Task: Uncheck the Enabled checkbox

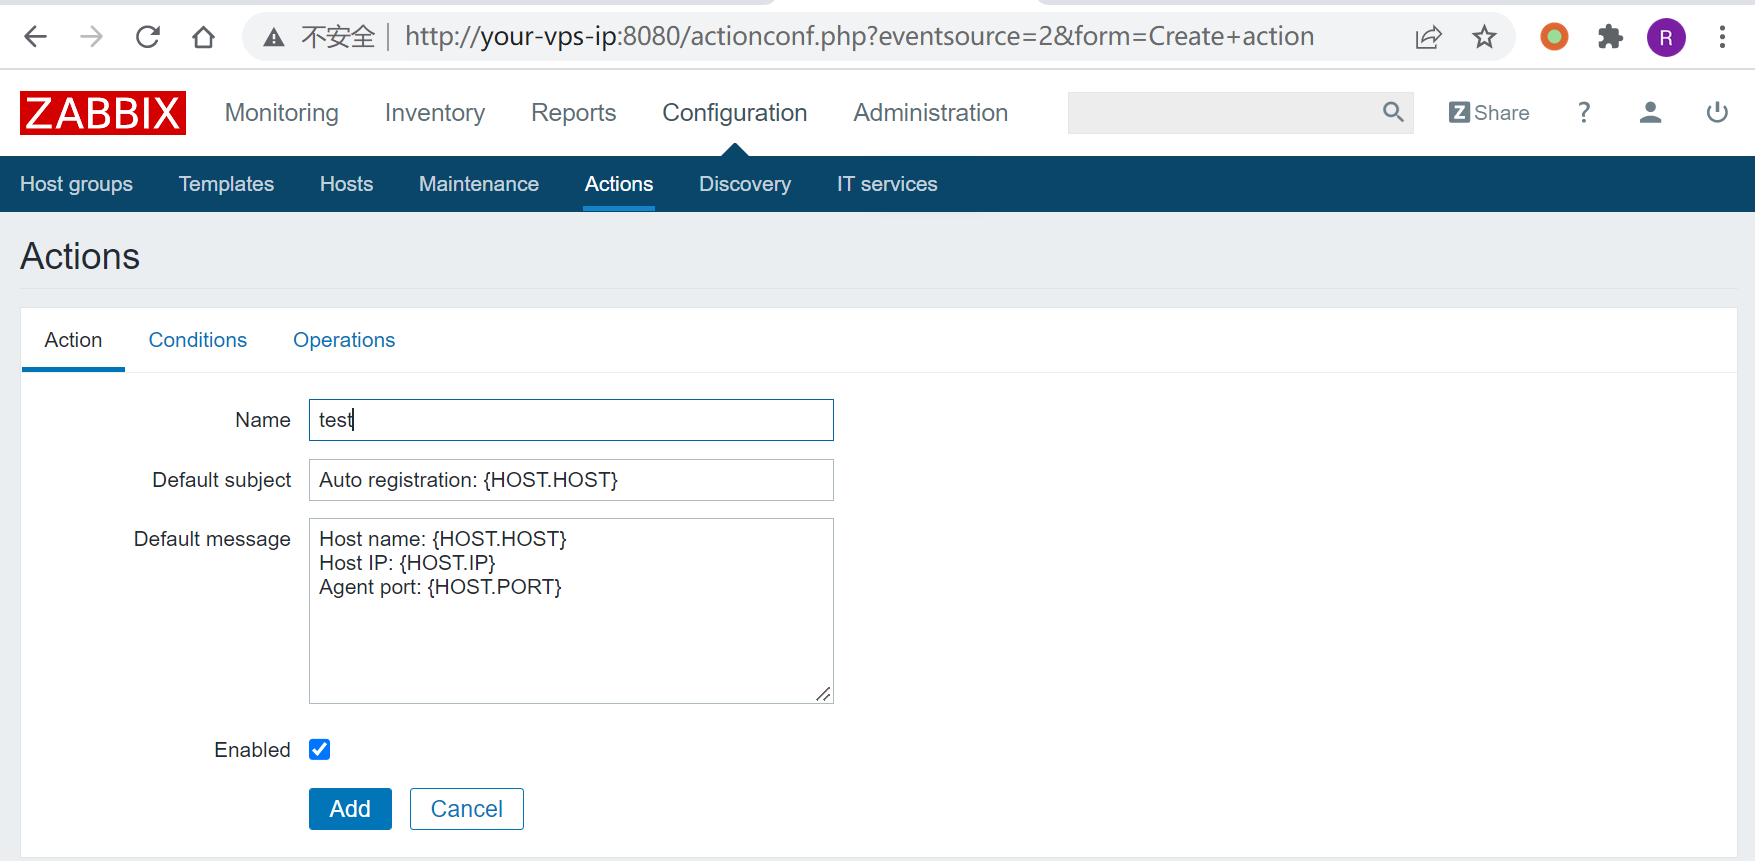Action: point(320,750)
